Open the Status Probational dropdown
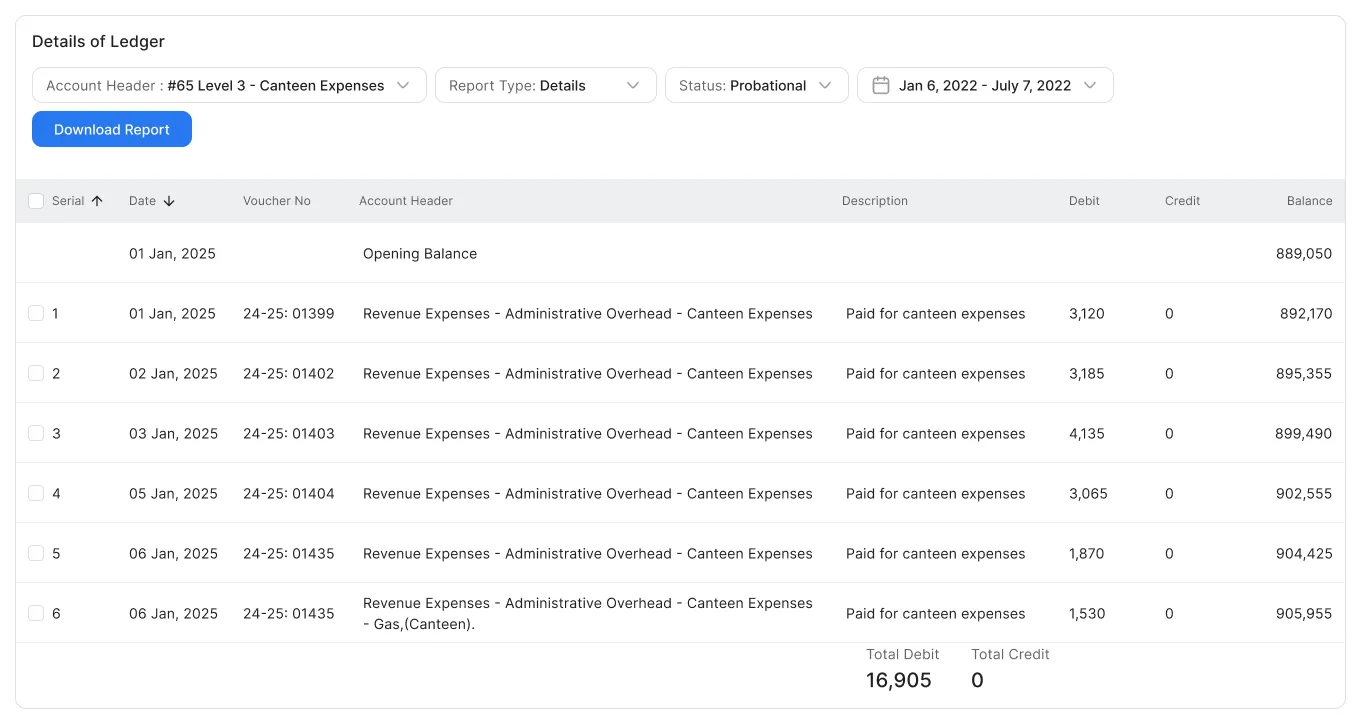This screenshot has height=724, width=1361. coord(825,85)
